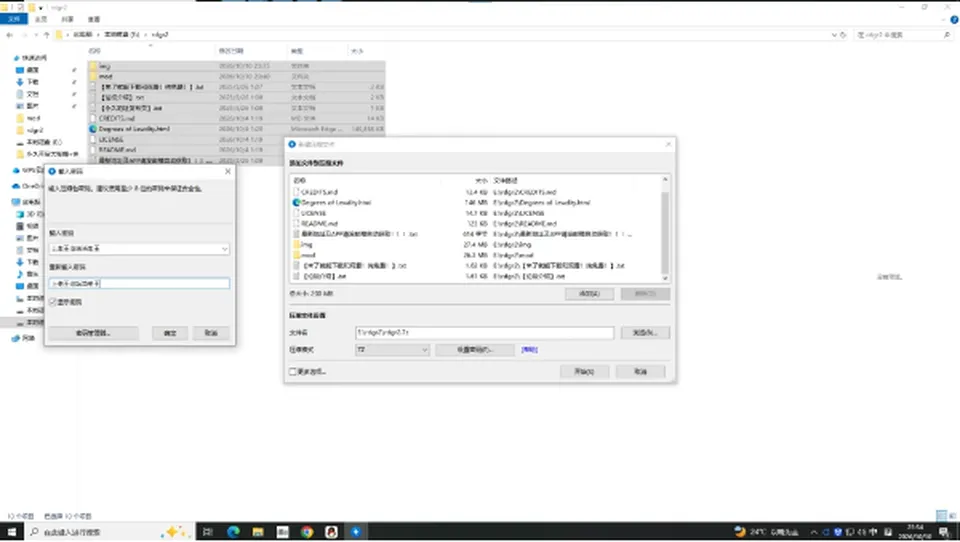Viewport: 960px width, 542px height.
Task: Open quick access toolbar dropdown in title bar
Action: pos(40,7)
